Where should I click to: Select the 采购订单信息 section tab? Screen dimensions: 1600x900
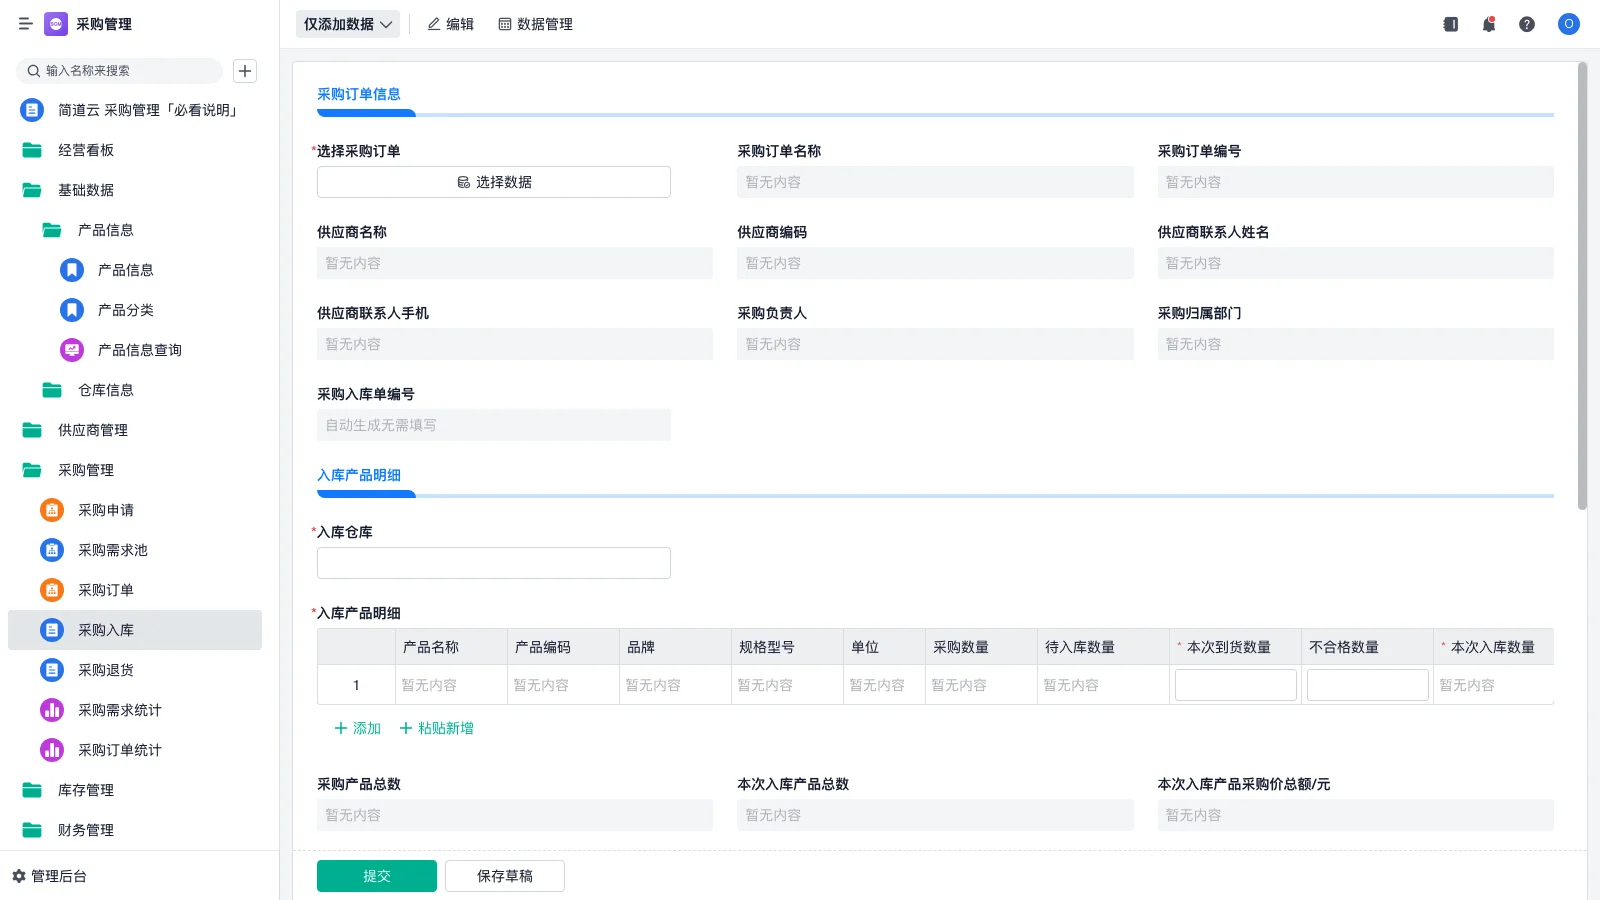tap(359, 94)
